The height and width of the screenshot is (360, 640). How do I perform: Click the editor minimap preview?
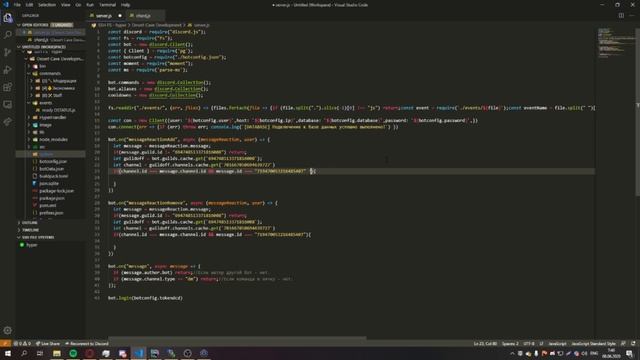pyautogui.click(x=616, y=43)
